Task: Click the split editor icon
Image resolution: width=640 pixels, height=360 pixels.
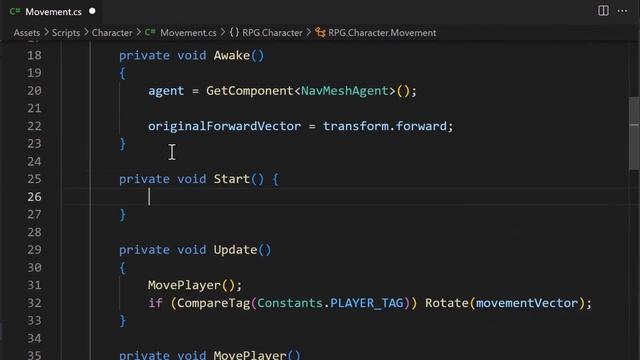Action: click(x=603, y=11)
